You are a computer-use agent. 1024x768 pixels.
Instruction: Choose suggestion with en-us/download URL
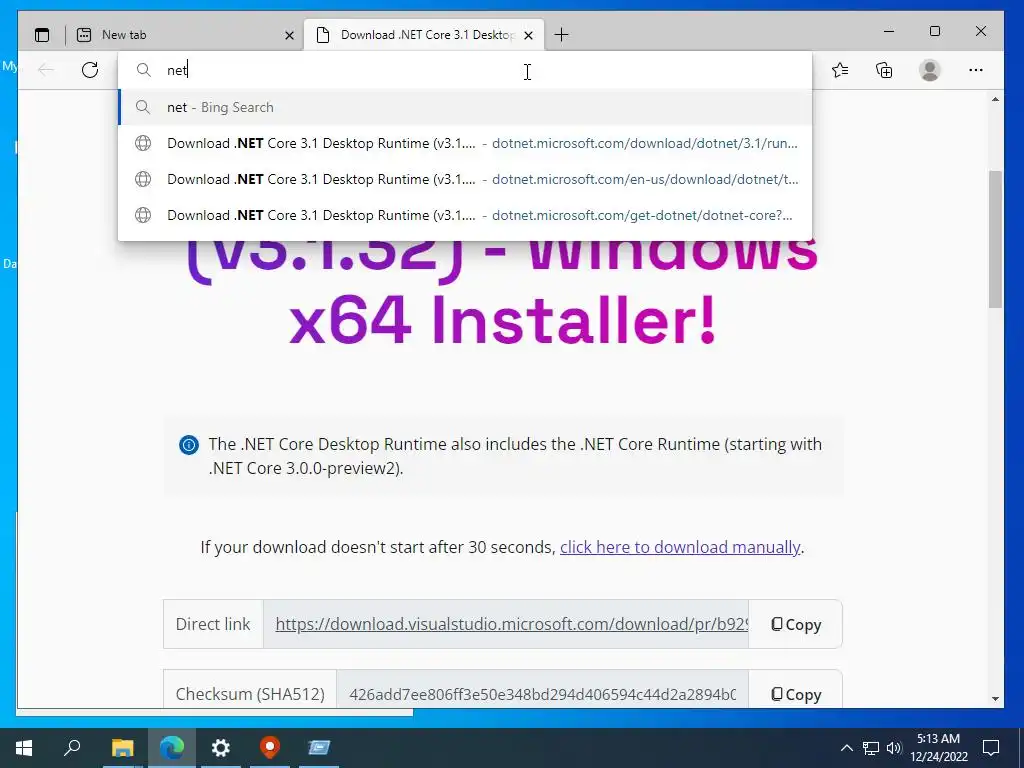tap(465, 179)
